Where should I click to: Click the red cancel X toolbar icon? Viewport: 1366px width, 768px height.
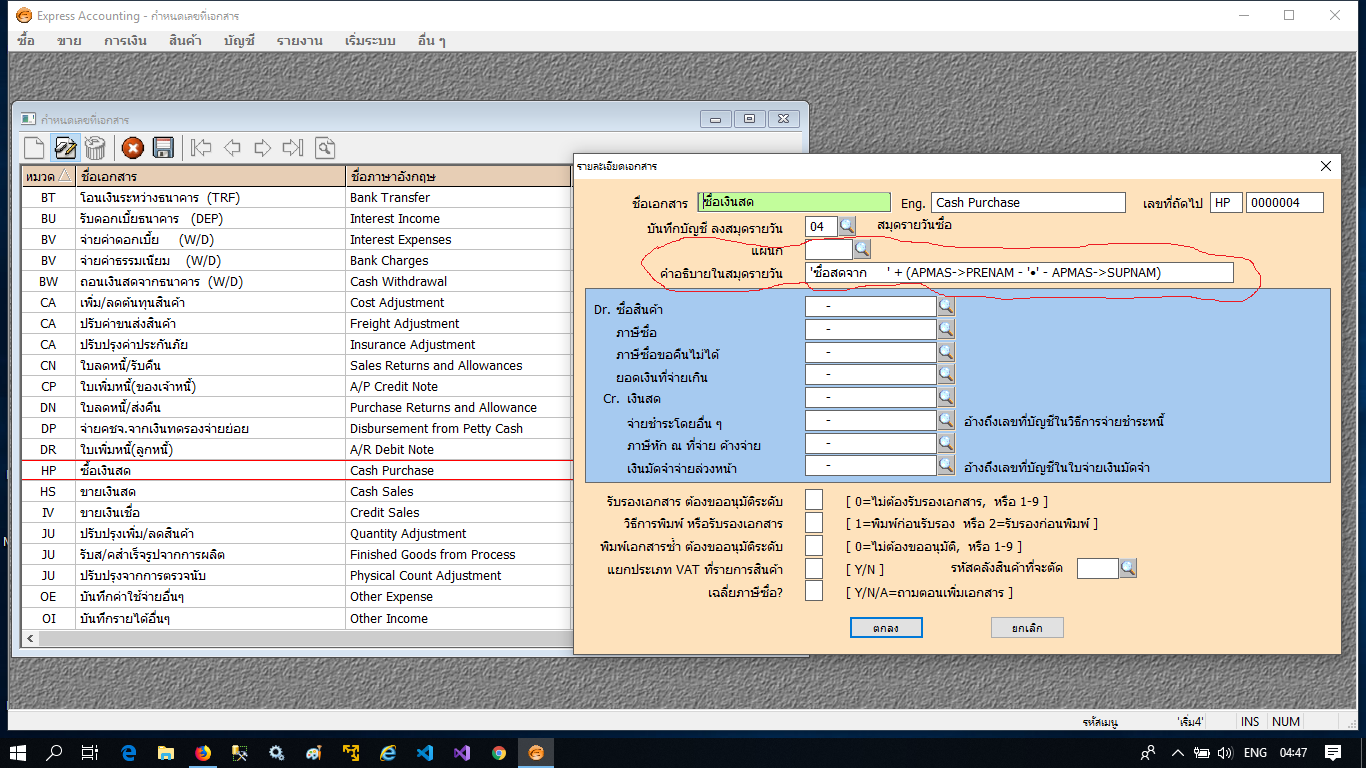click(133, 148)
